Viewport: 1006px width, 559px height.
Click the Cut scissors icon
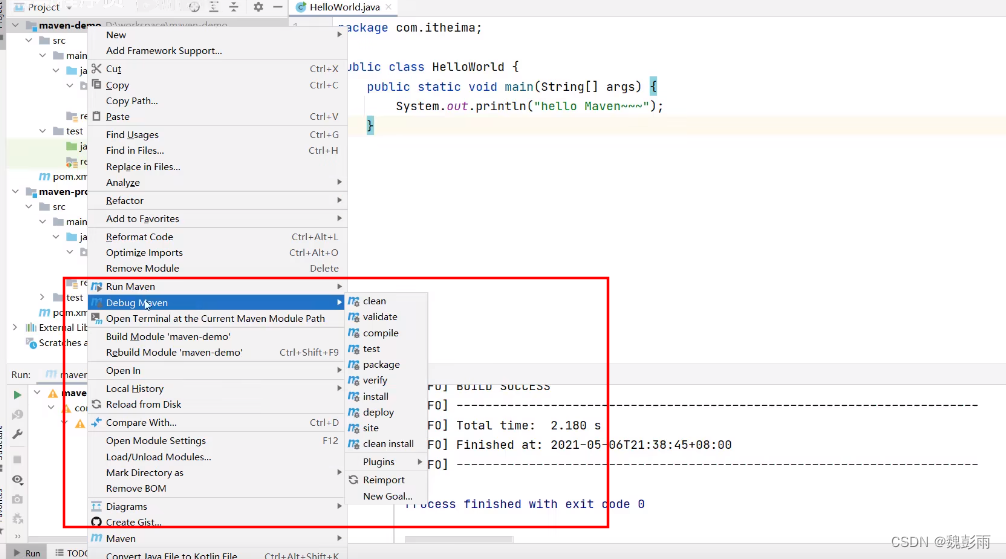point(96,68)
